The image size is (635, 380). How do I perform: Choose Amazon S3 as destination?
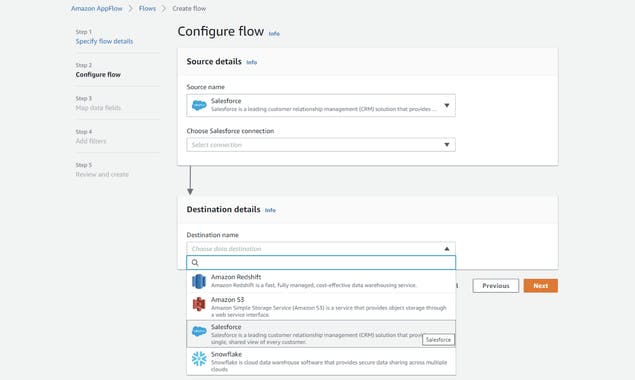coord(321,307)
